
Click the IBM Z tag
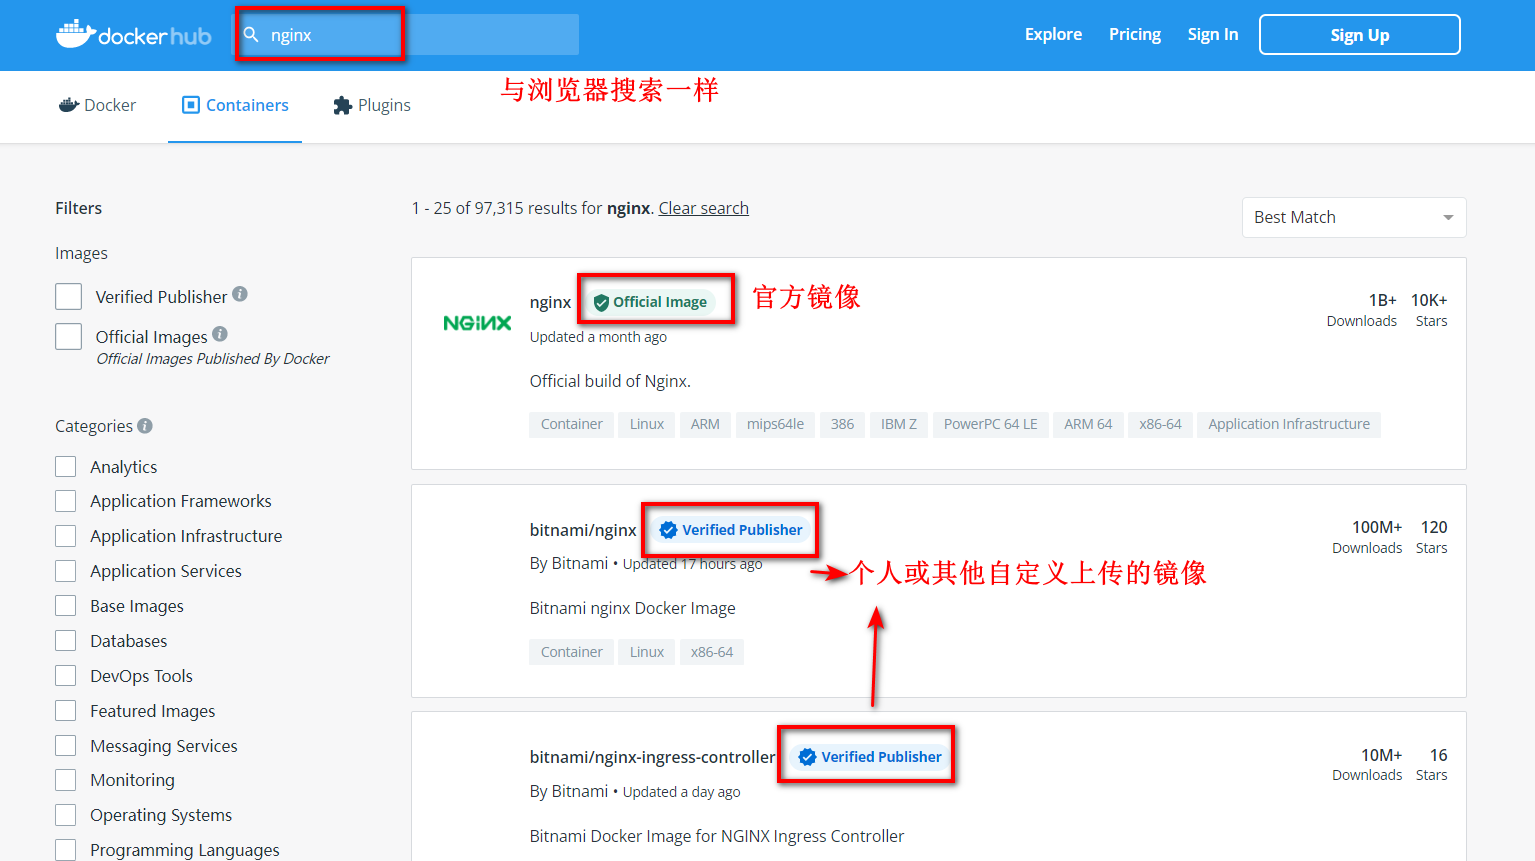[899, 424]
